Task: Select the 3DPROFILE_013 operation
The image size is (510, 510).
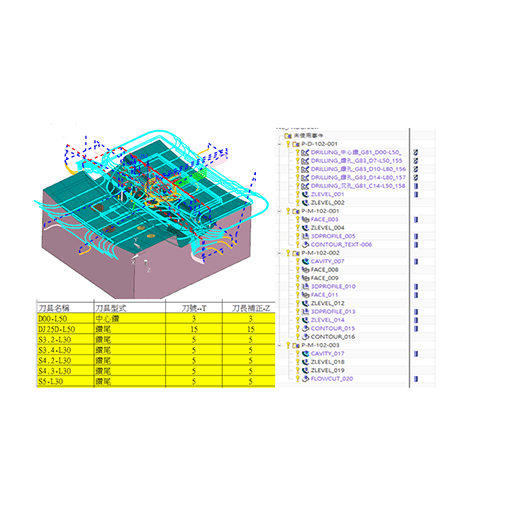Action: pos(333,312)
